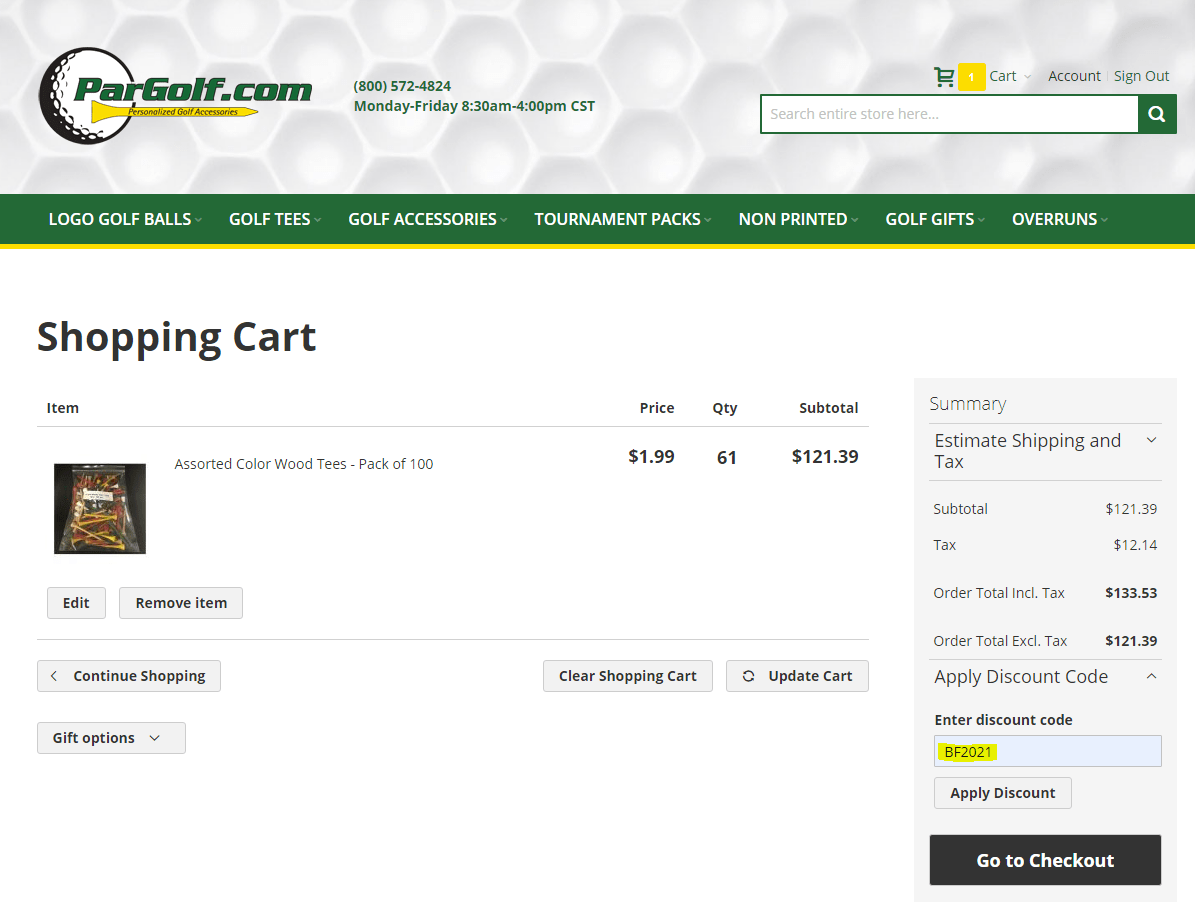Click the refresh icon on Update Cart
Screen dimensions: 1195x902
coord(748,676)
